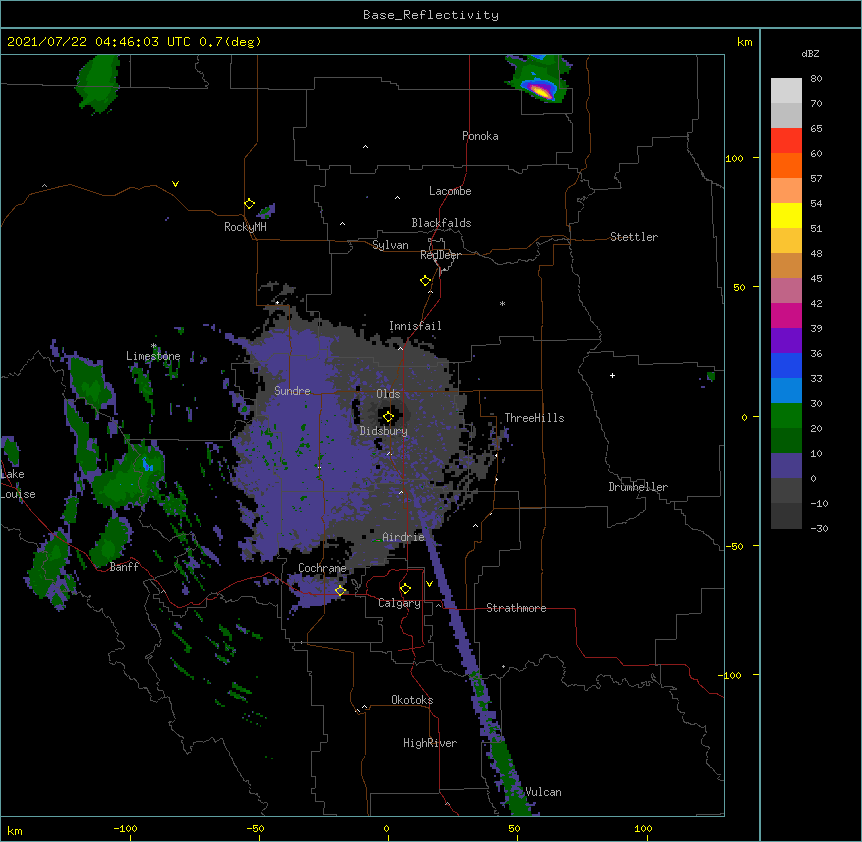Click the blue 36 dBZ legend swatch

[x=786, y=365]
